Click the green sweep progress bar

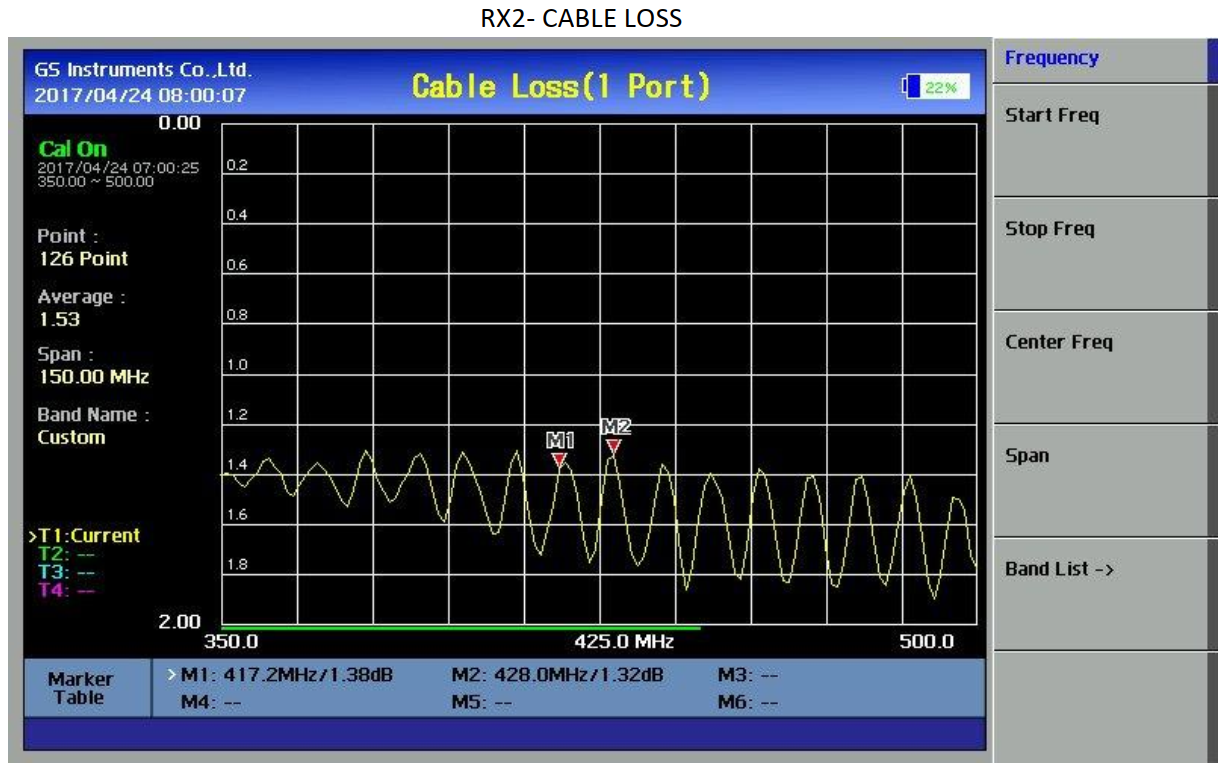(461, 628)
